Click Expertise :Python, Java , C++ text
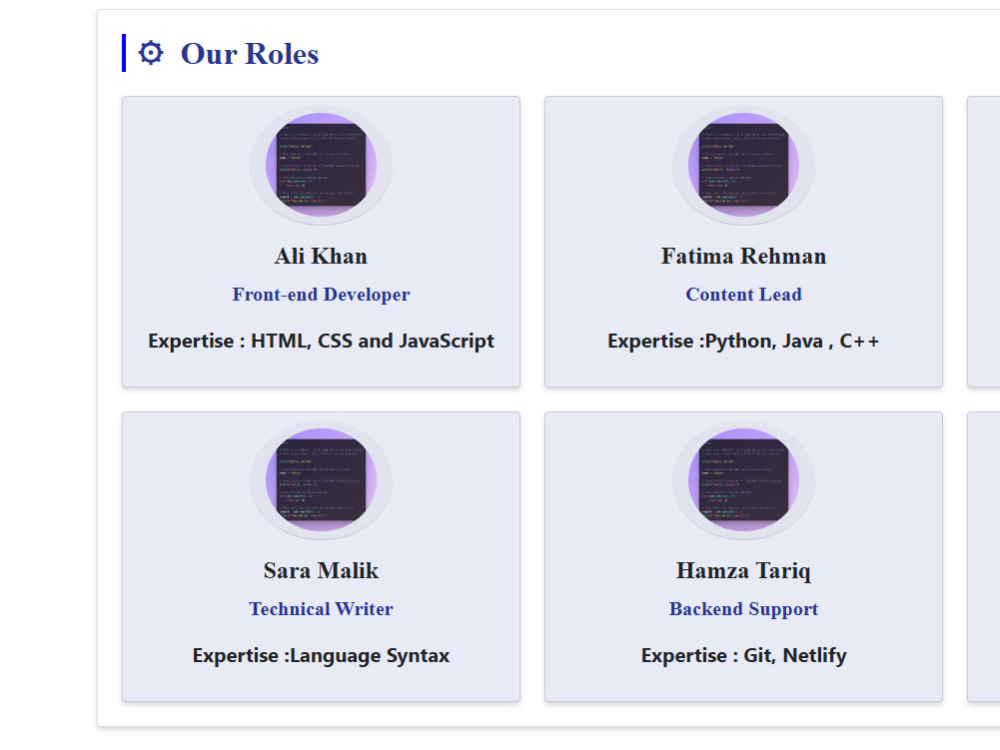The width and height of the screenshot is (1000, 750). (x=744, y=341)
